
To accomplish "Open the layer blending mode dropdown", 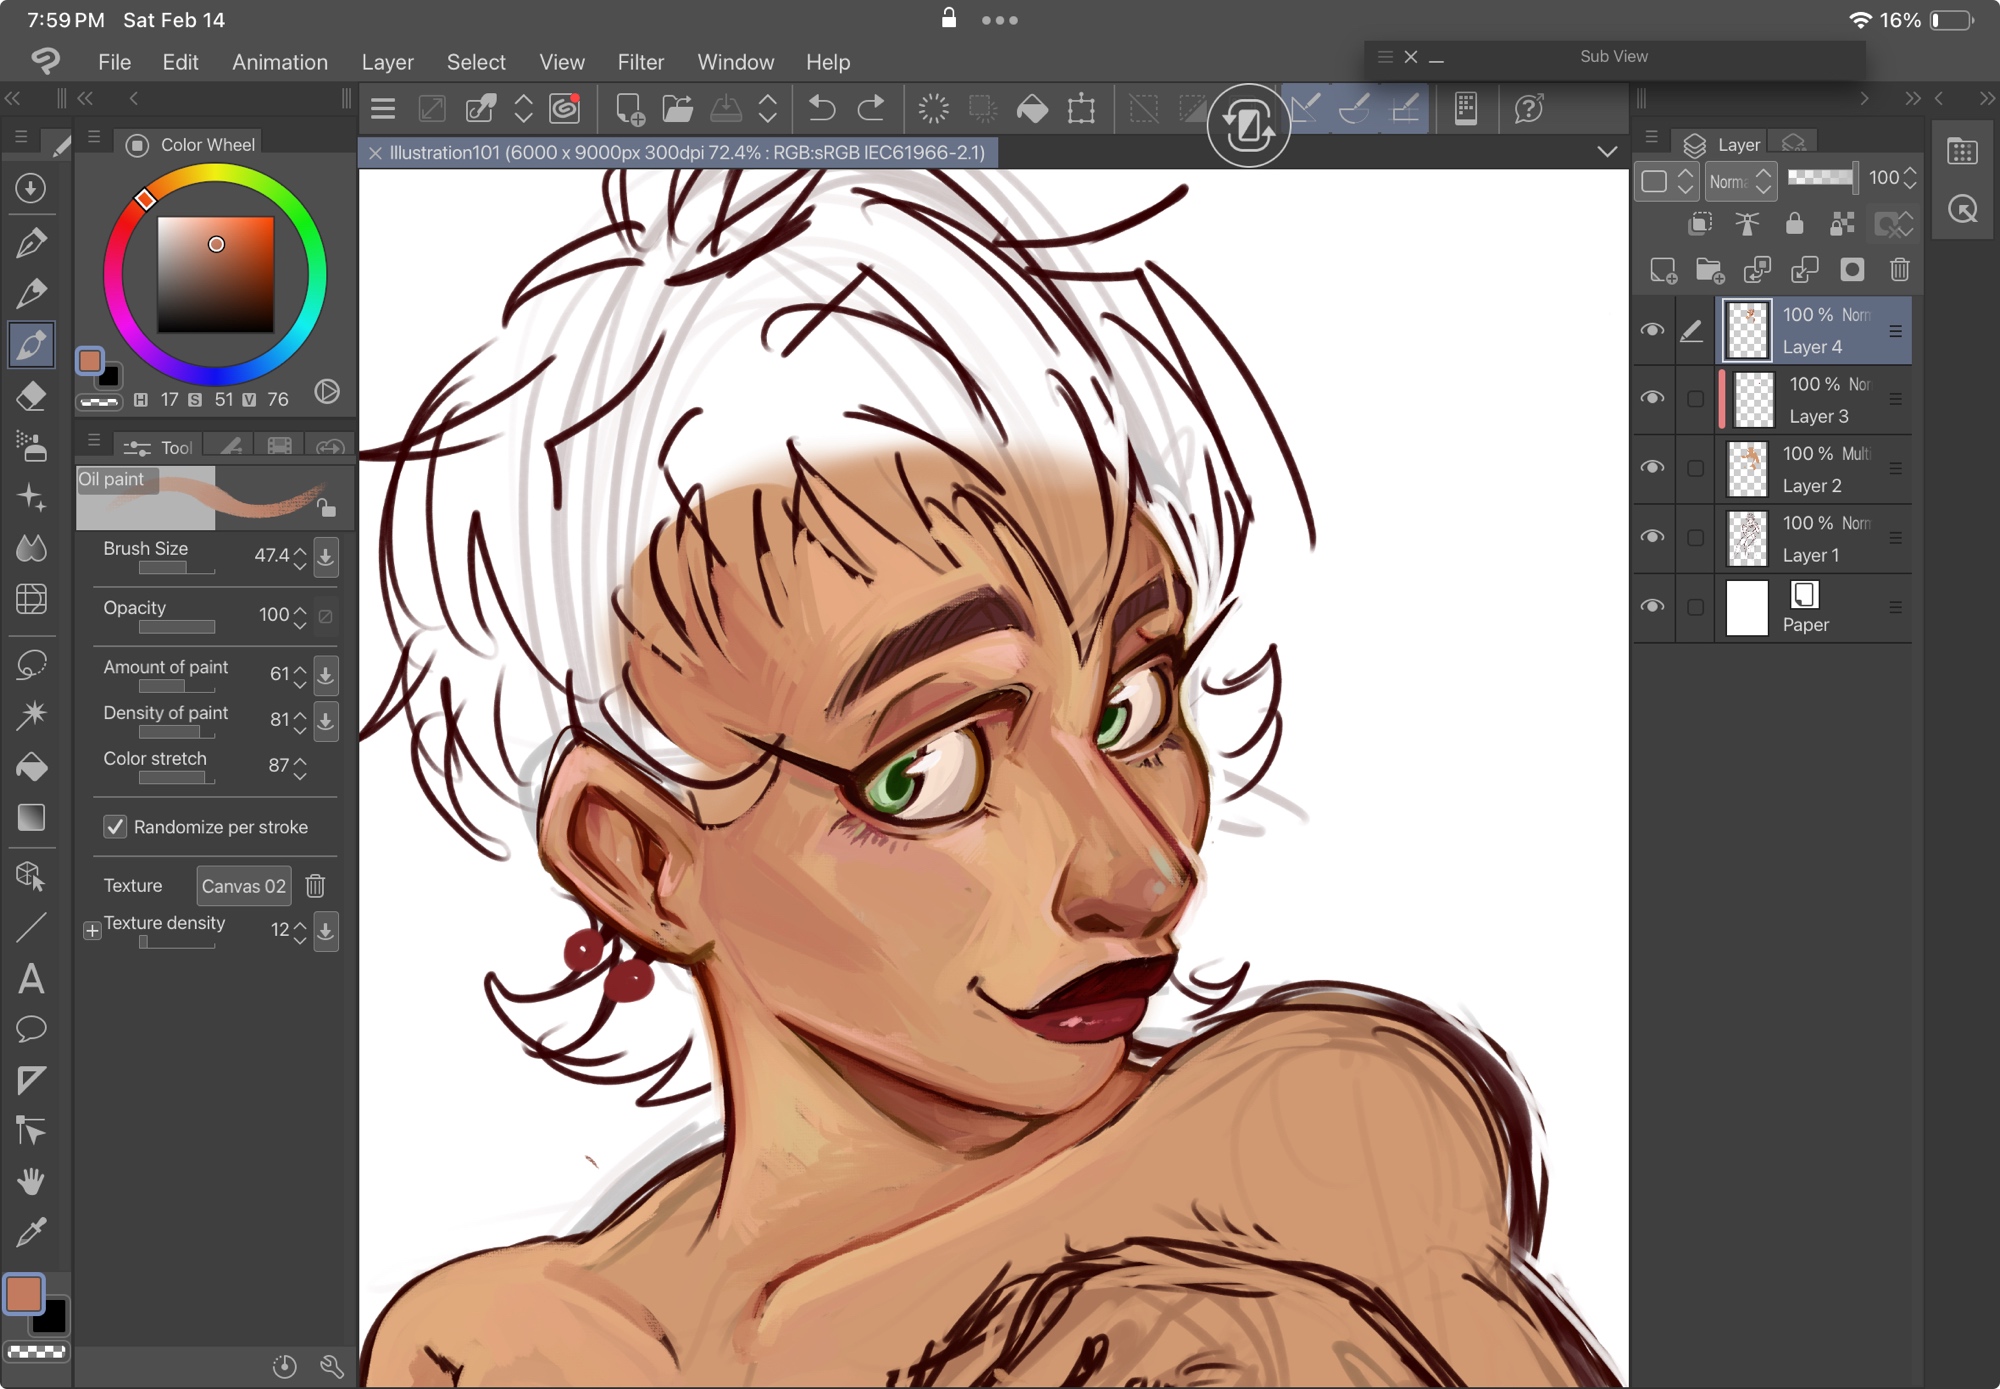I will [x=1739, y=181].
